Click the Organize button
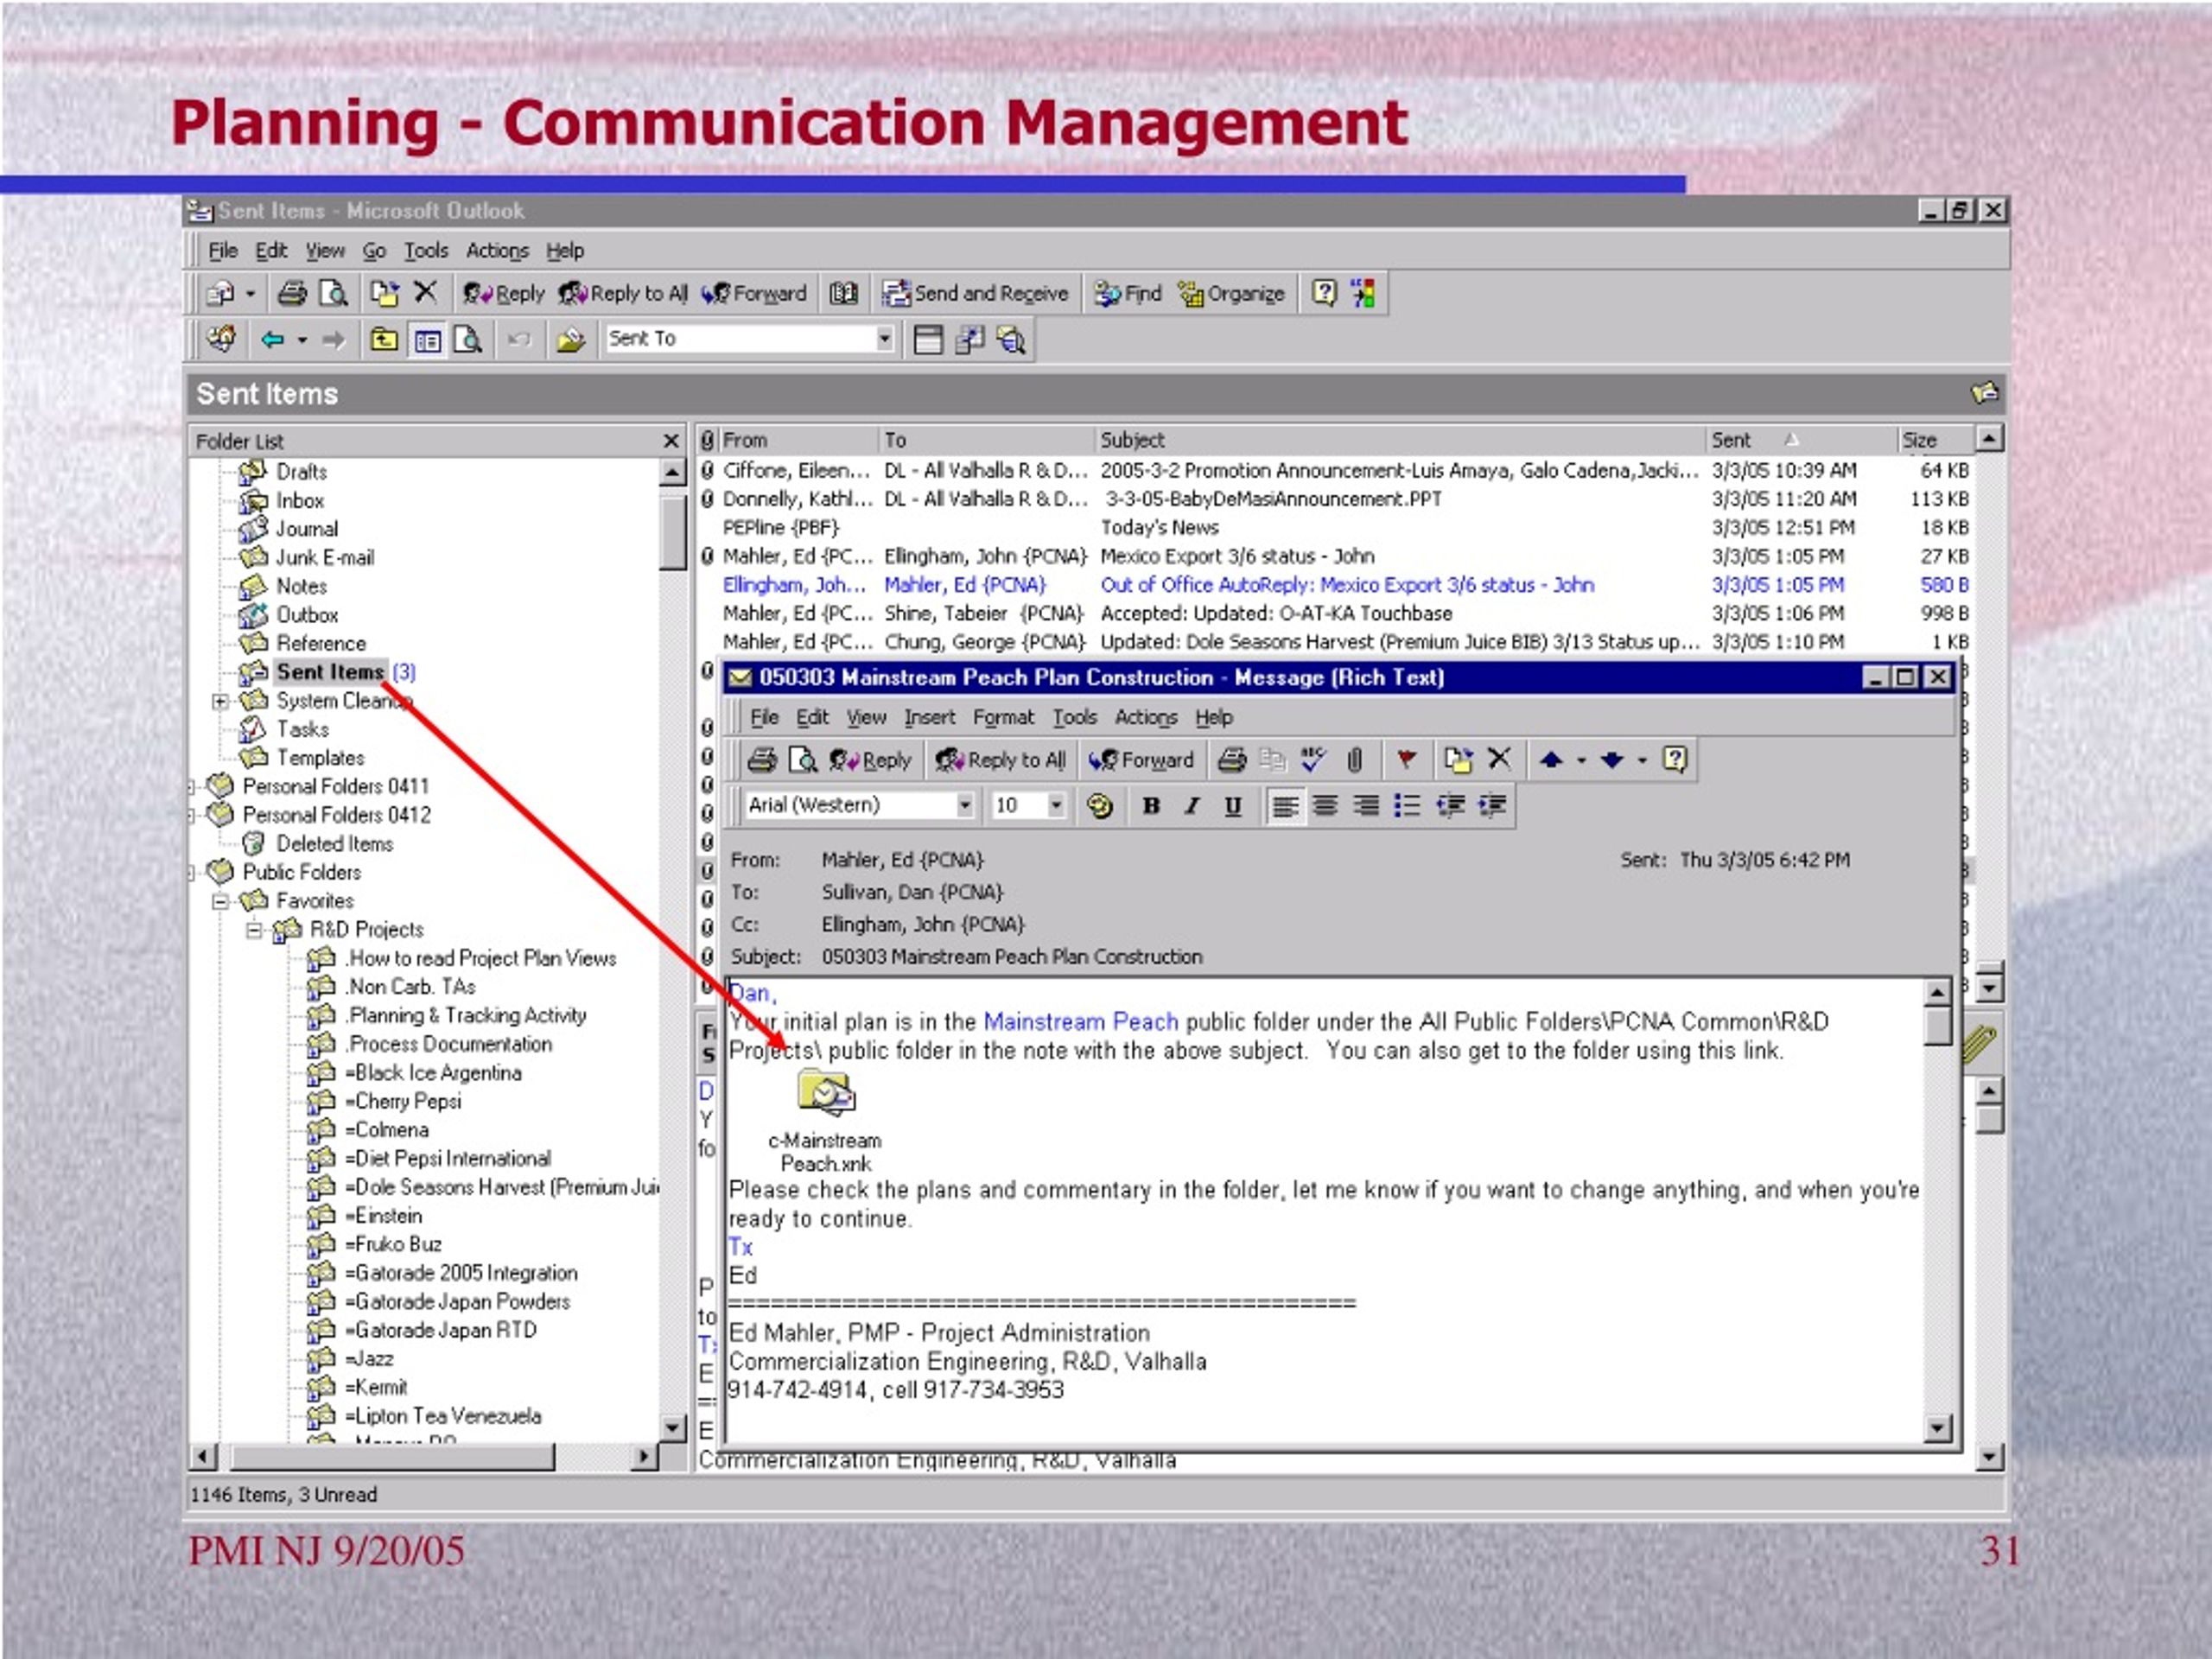Viewport: 2212px width, 1659px height. (1231, 293)
